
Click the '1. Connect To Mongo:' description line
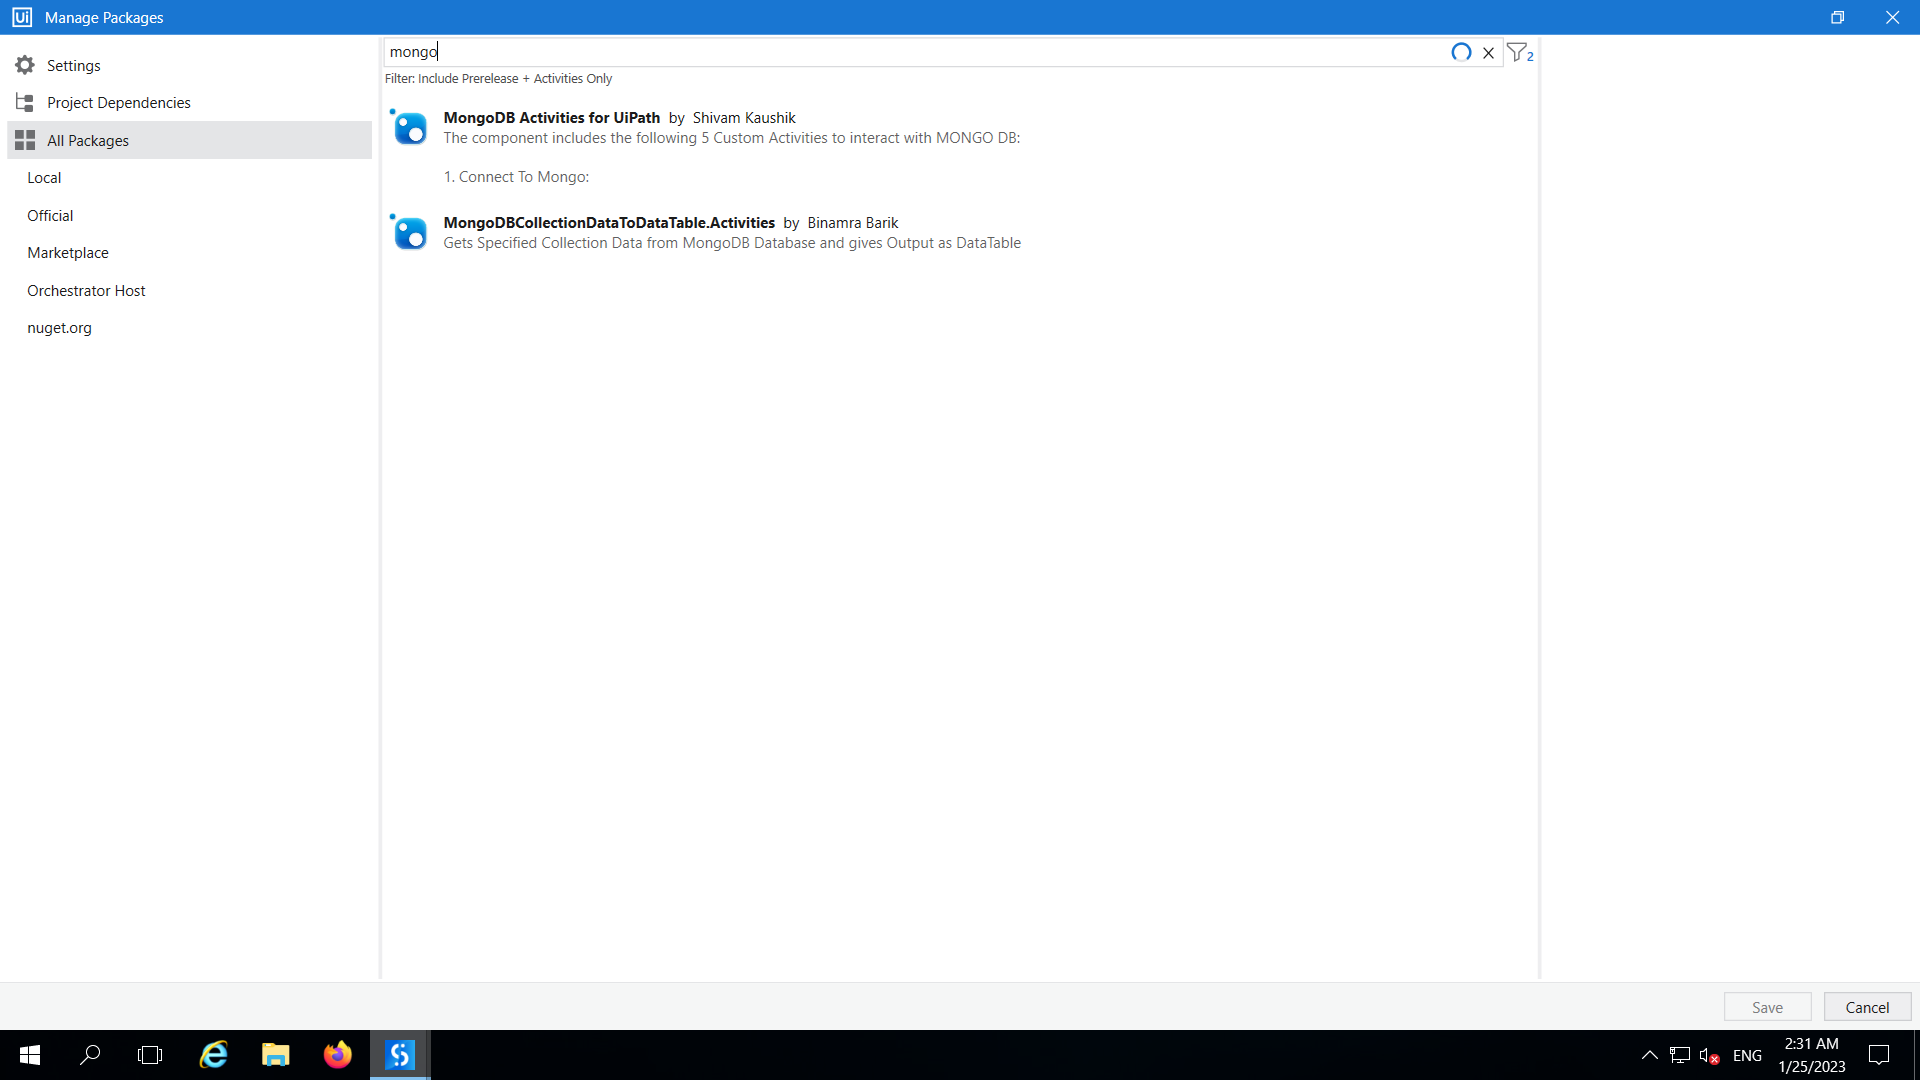pyautogui.click(x=516, y=177)
